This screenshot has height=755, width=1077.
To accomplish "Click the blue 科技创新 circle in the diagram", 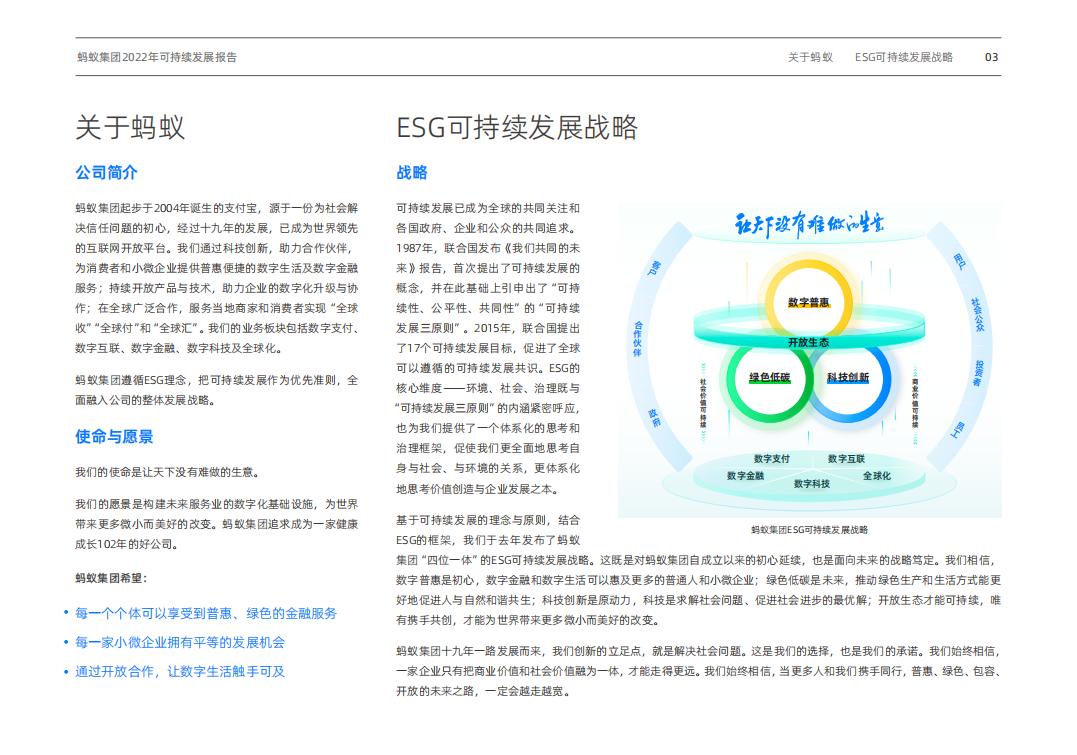I will 848,377.
